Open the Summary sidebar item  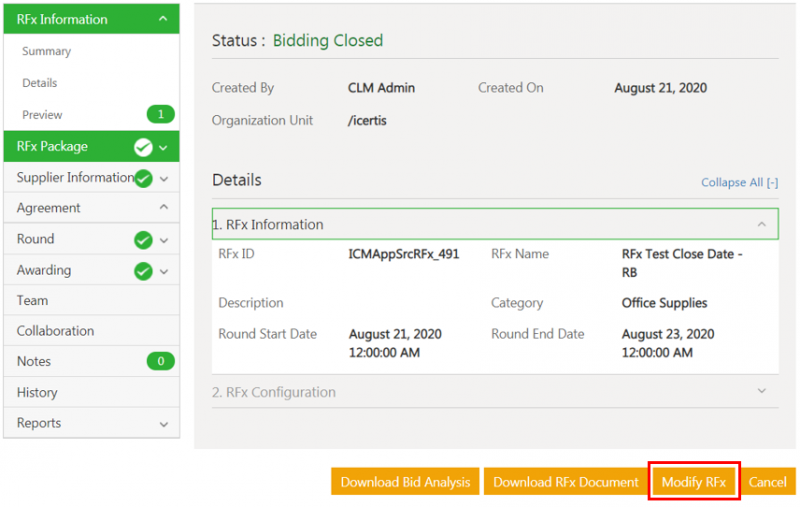click(46, 51)
